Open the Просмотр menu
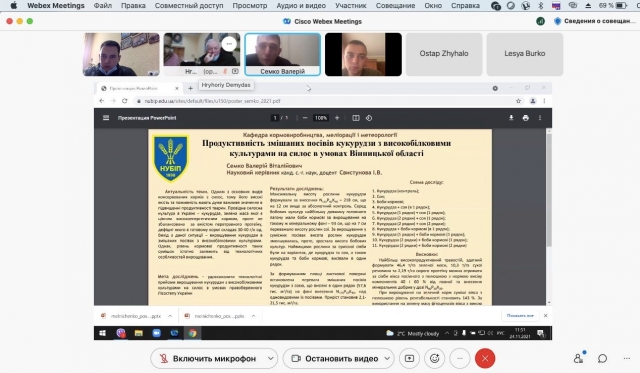The image size is (640, 373). (x=250, y=6)
